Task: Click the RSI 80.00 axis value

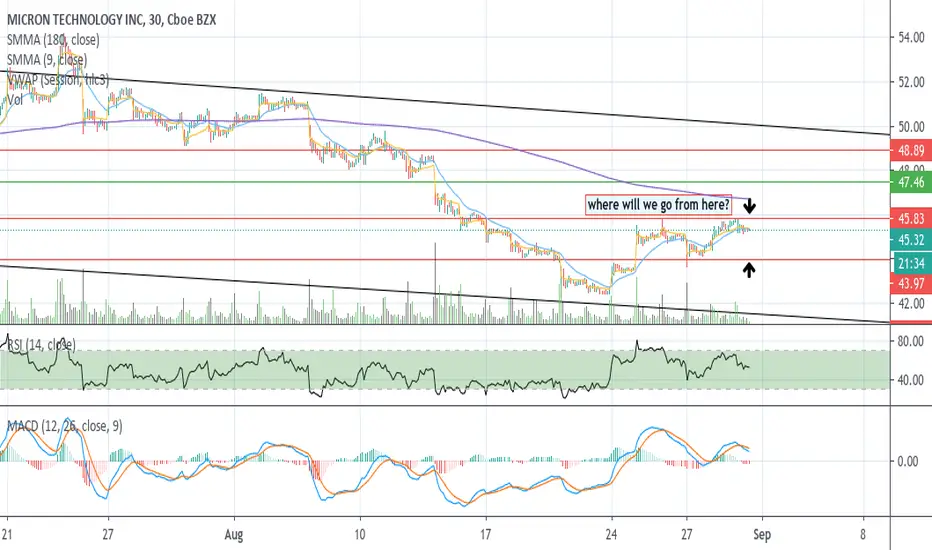Action: (911, 341)
